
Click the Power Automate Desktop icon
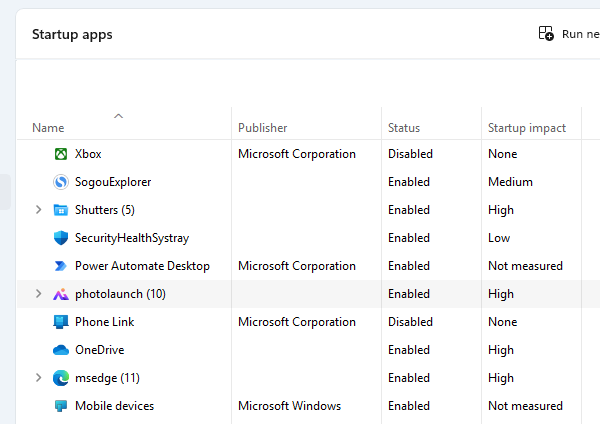(x=61, y=266)
